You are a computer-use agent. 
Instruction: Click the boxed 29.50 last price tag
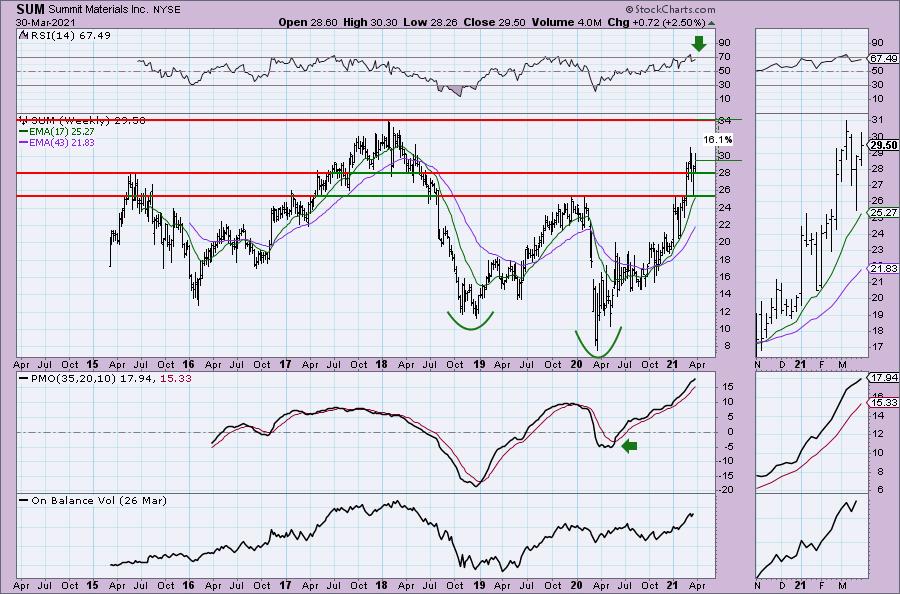pos(885,146)
